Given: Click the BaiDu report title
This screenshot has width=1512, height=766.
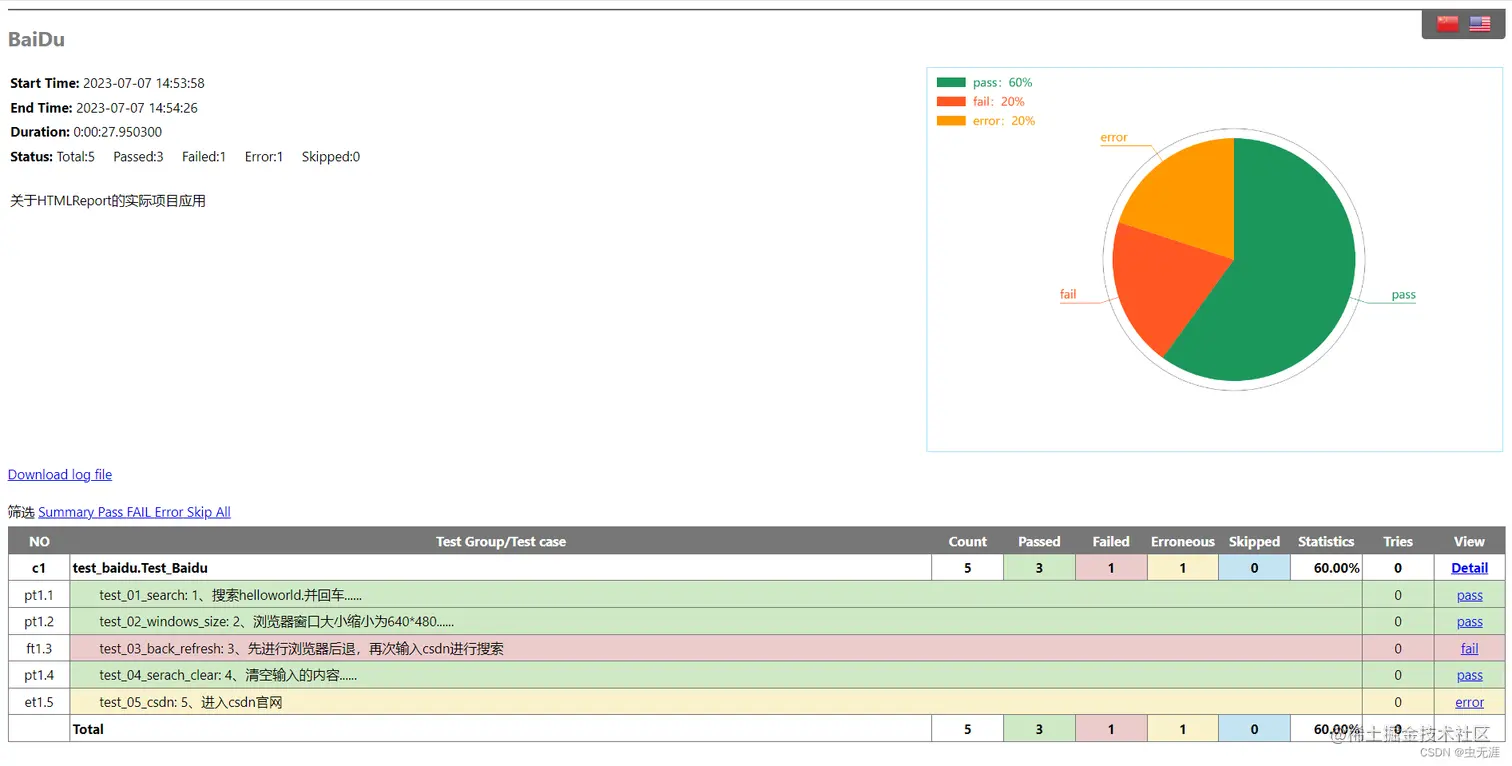Looking at the screenshot, I should point(37,40).
